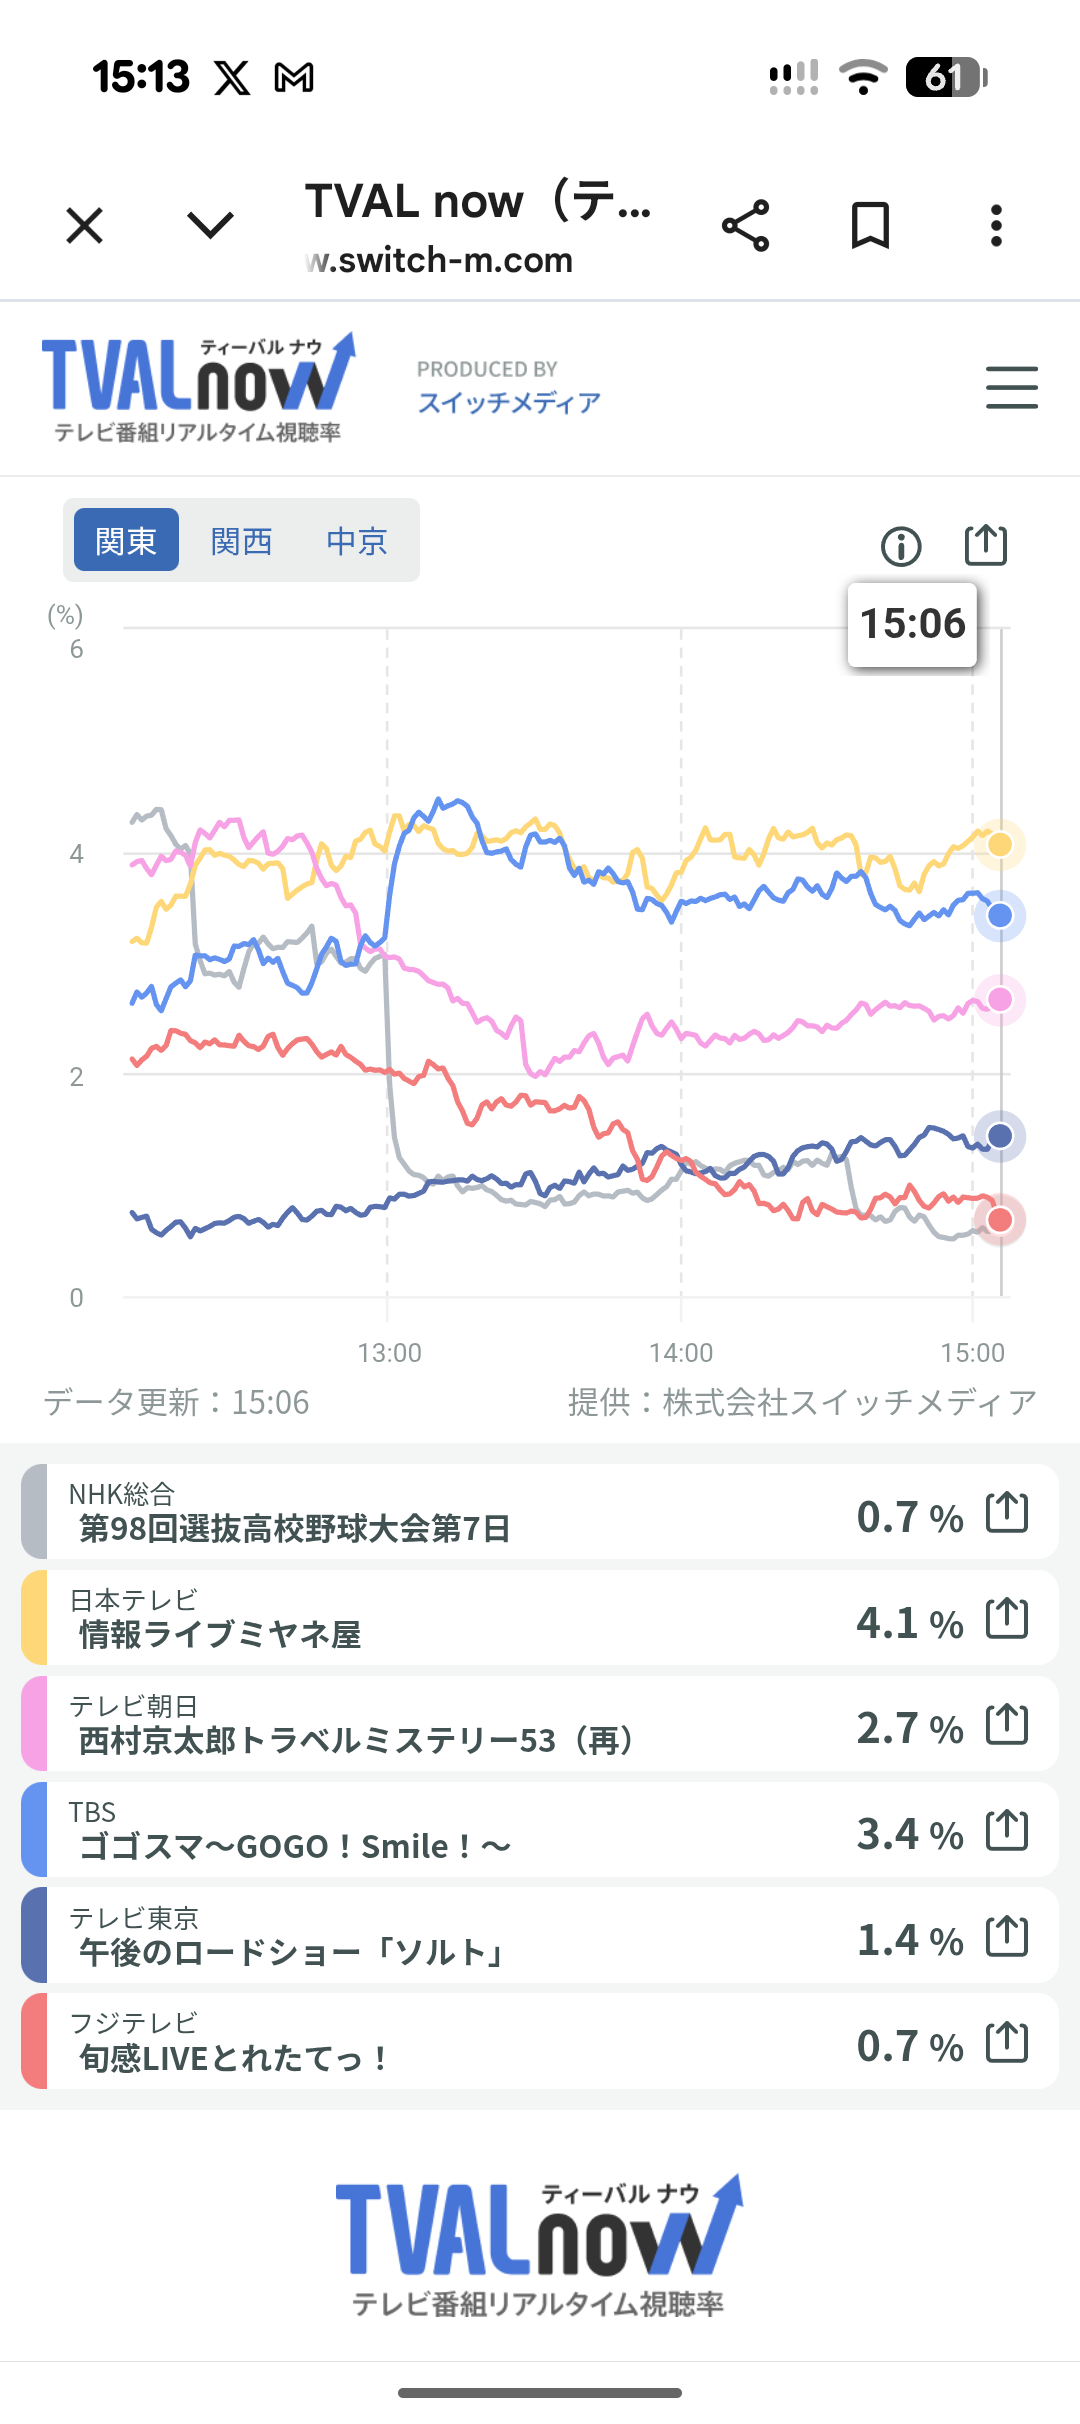
Task: Share the テレビ朝日 rating row
Action: coord(1007,1724)
